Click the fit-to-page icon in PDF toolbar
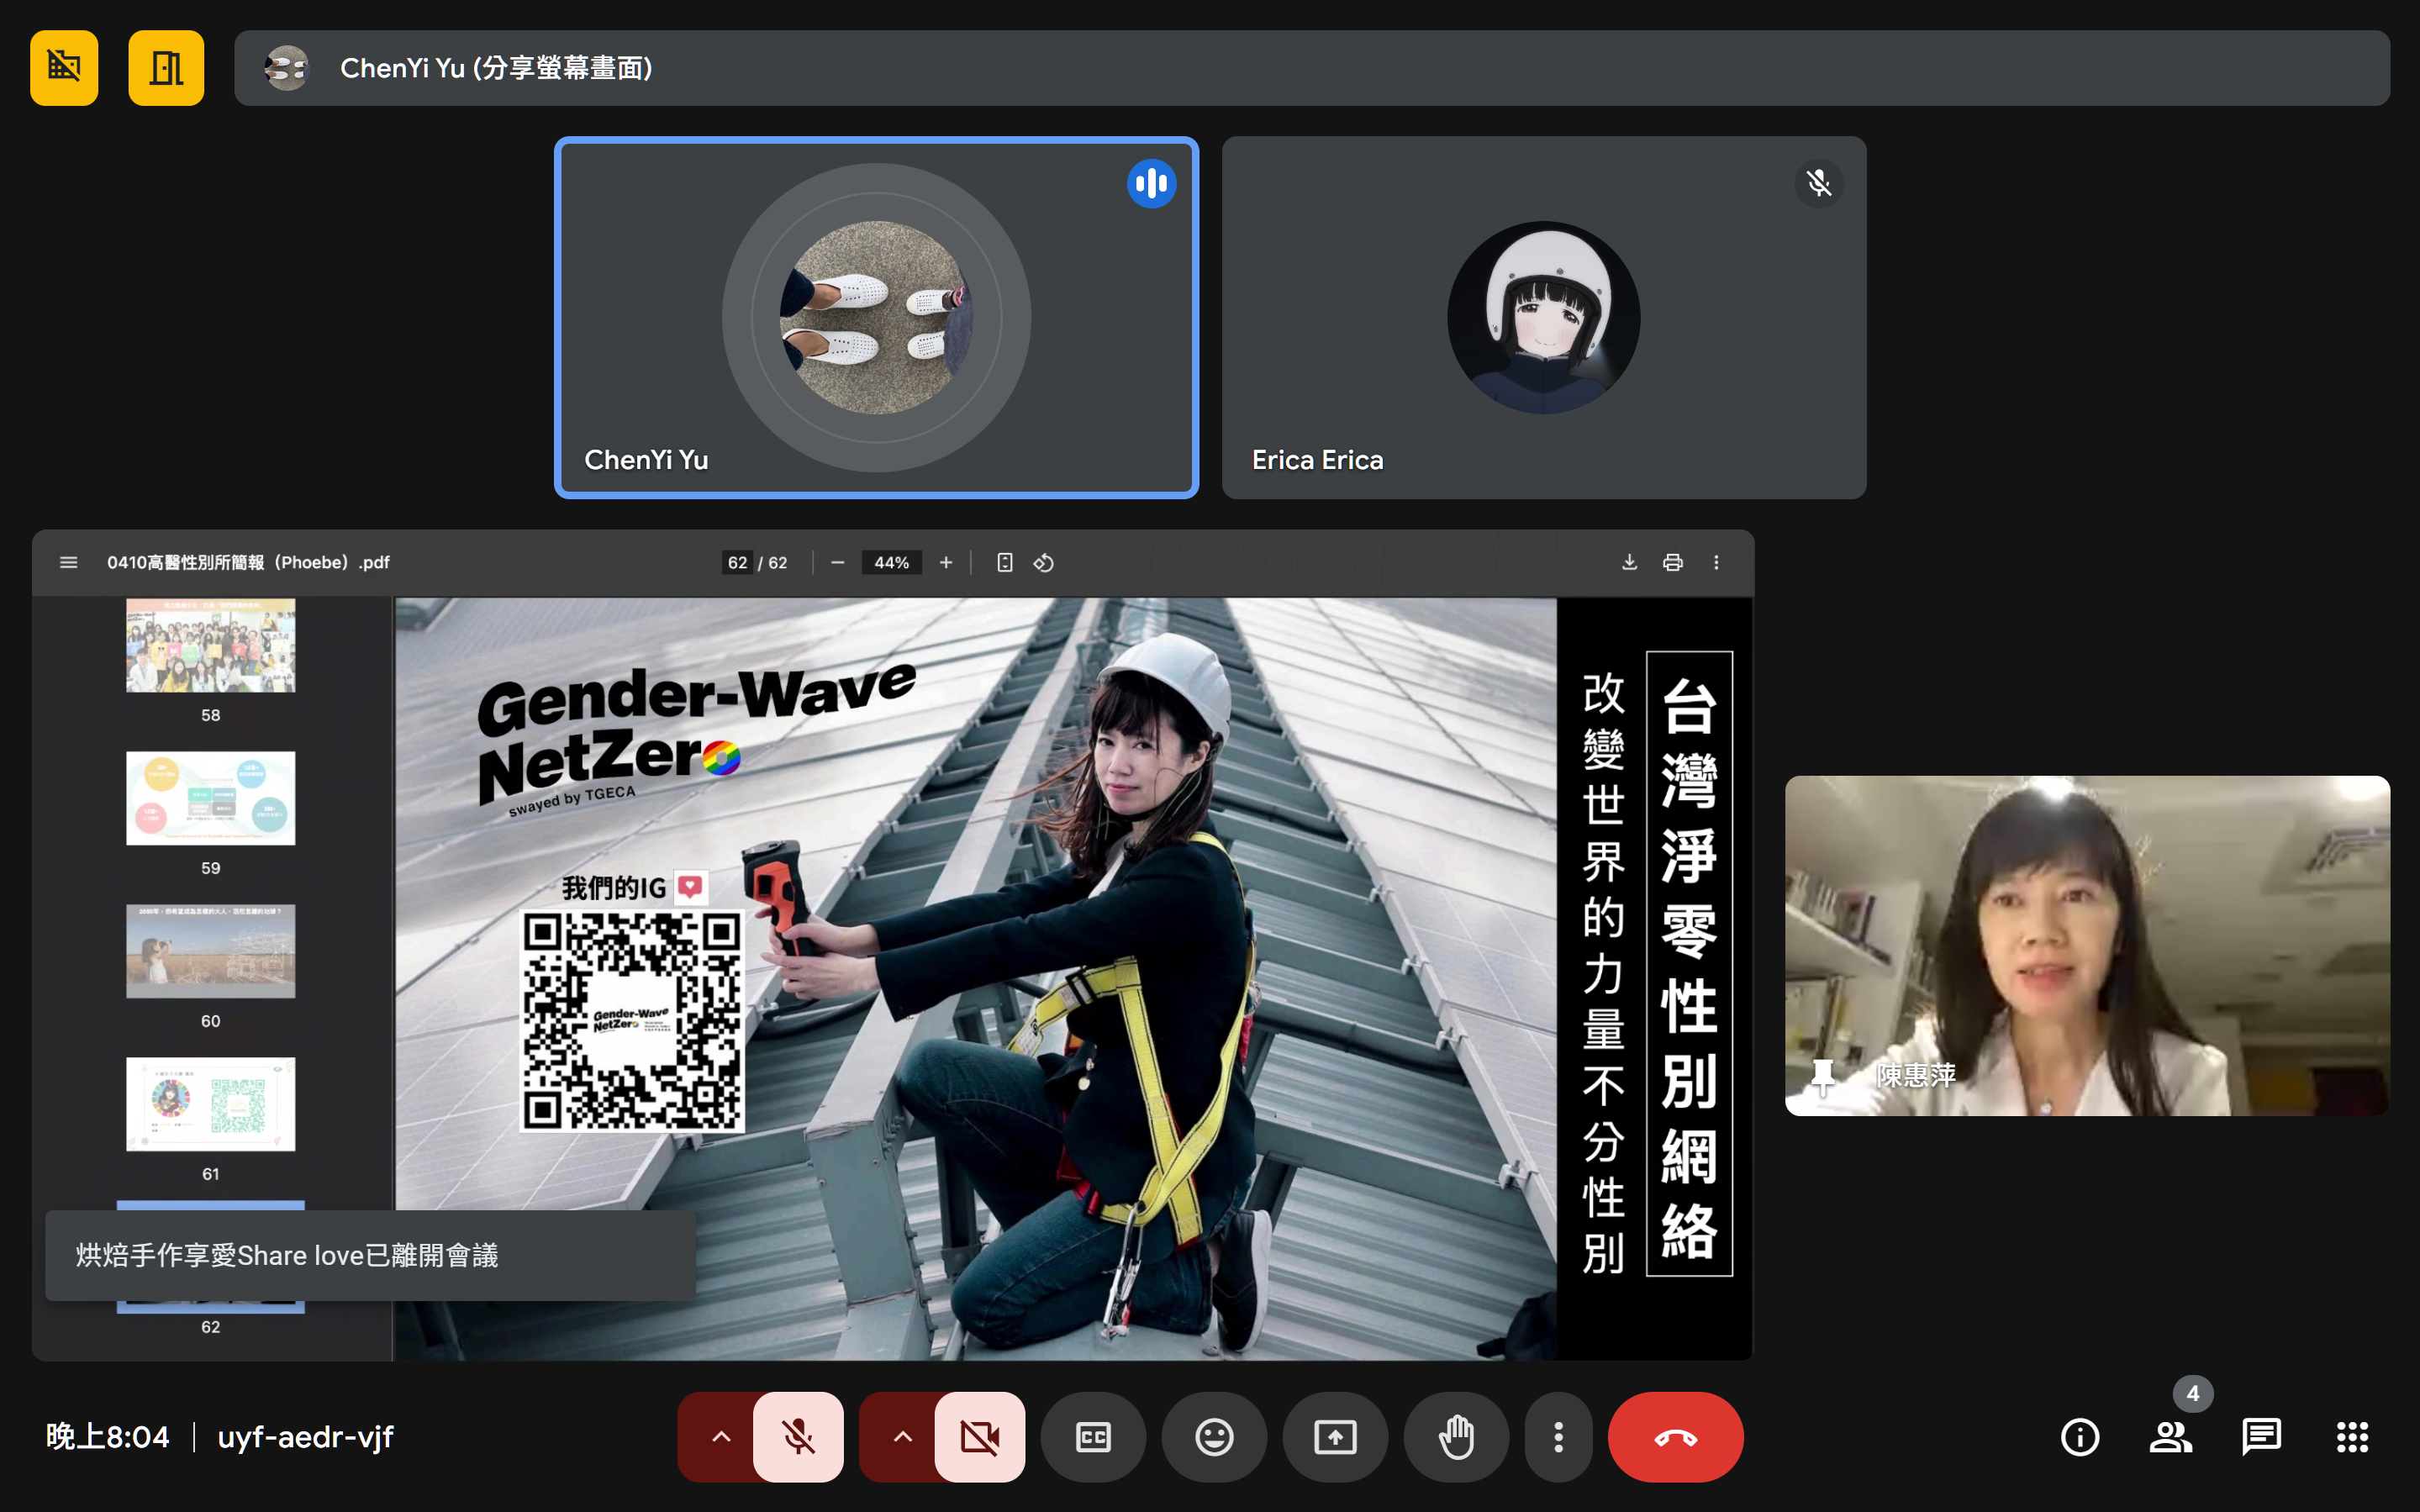Screen dimensions: 2420x1512 pyautogui.click(x=1005, y=563)
